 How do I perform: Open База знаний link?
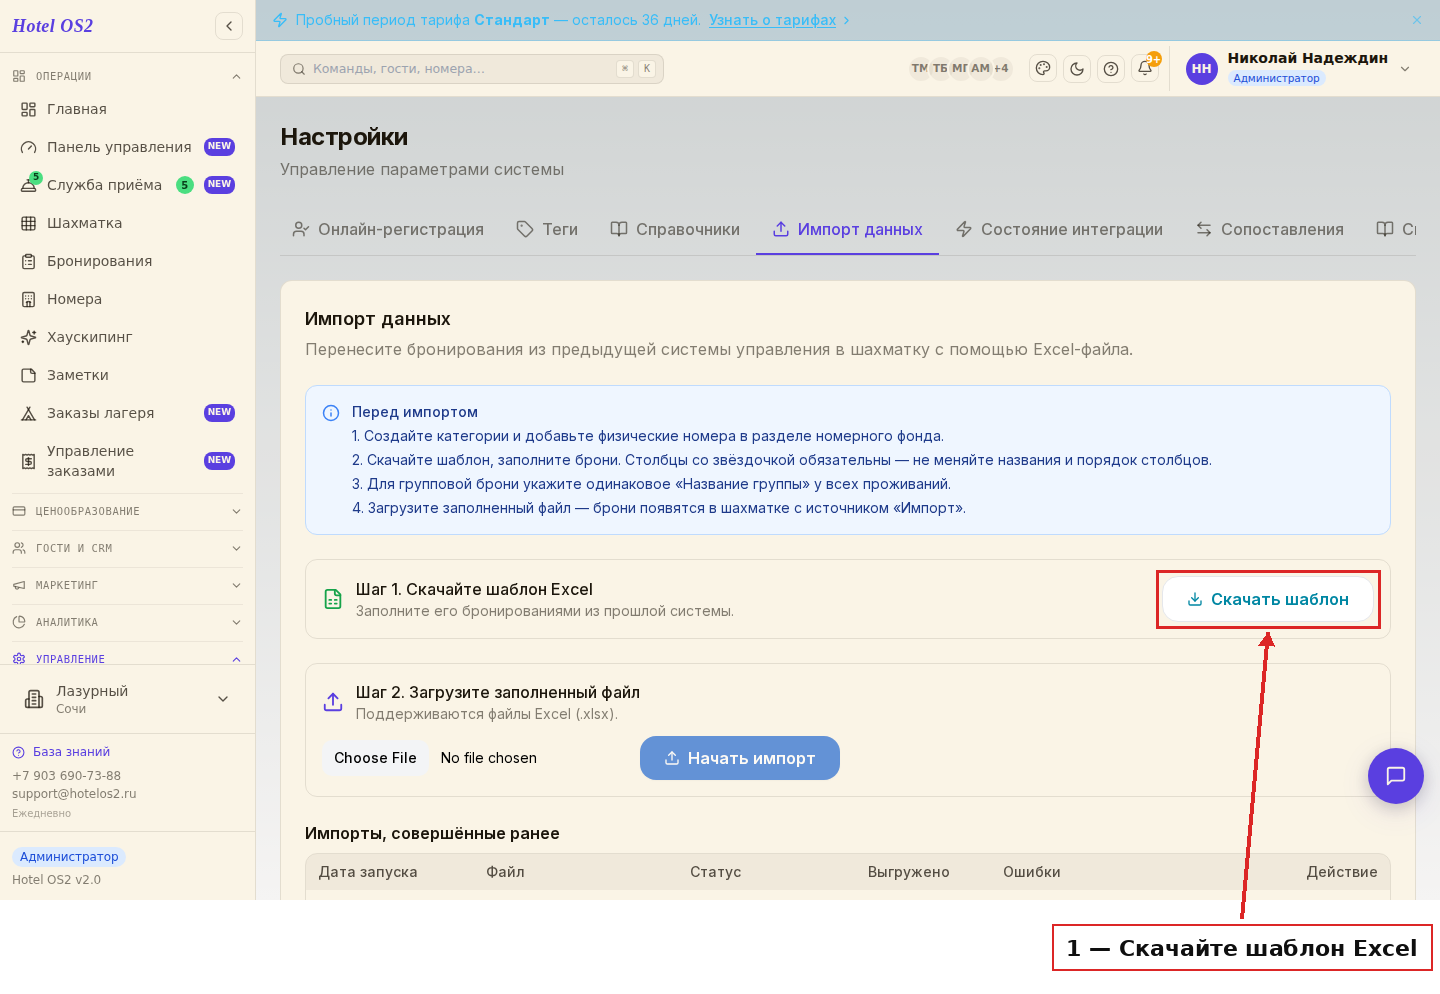click(x=61, y=752)
